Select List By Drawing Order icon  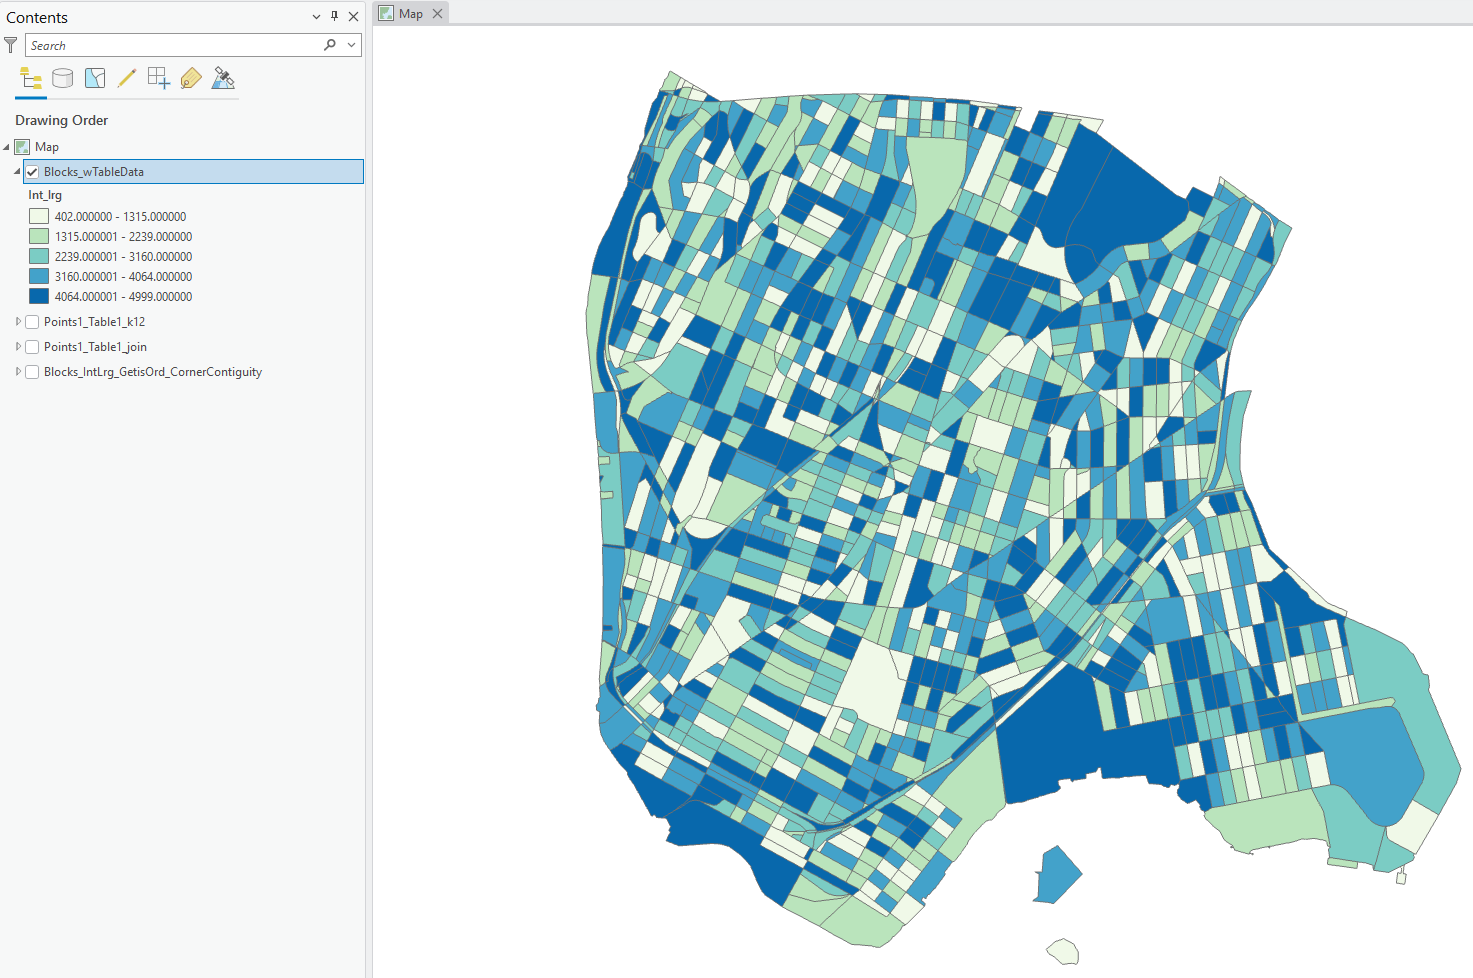29,78
